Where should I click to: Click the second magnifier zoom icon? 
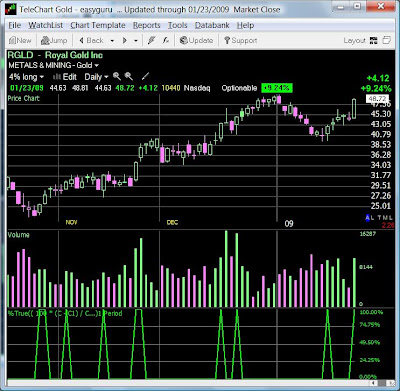129,77
